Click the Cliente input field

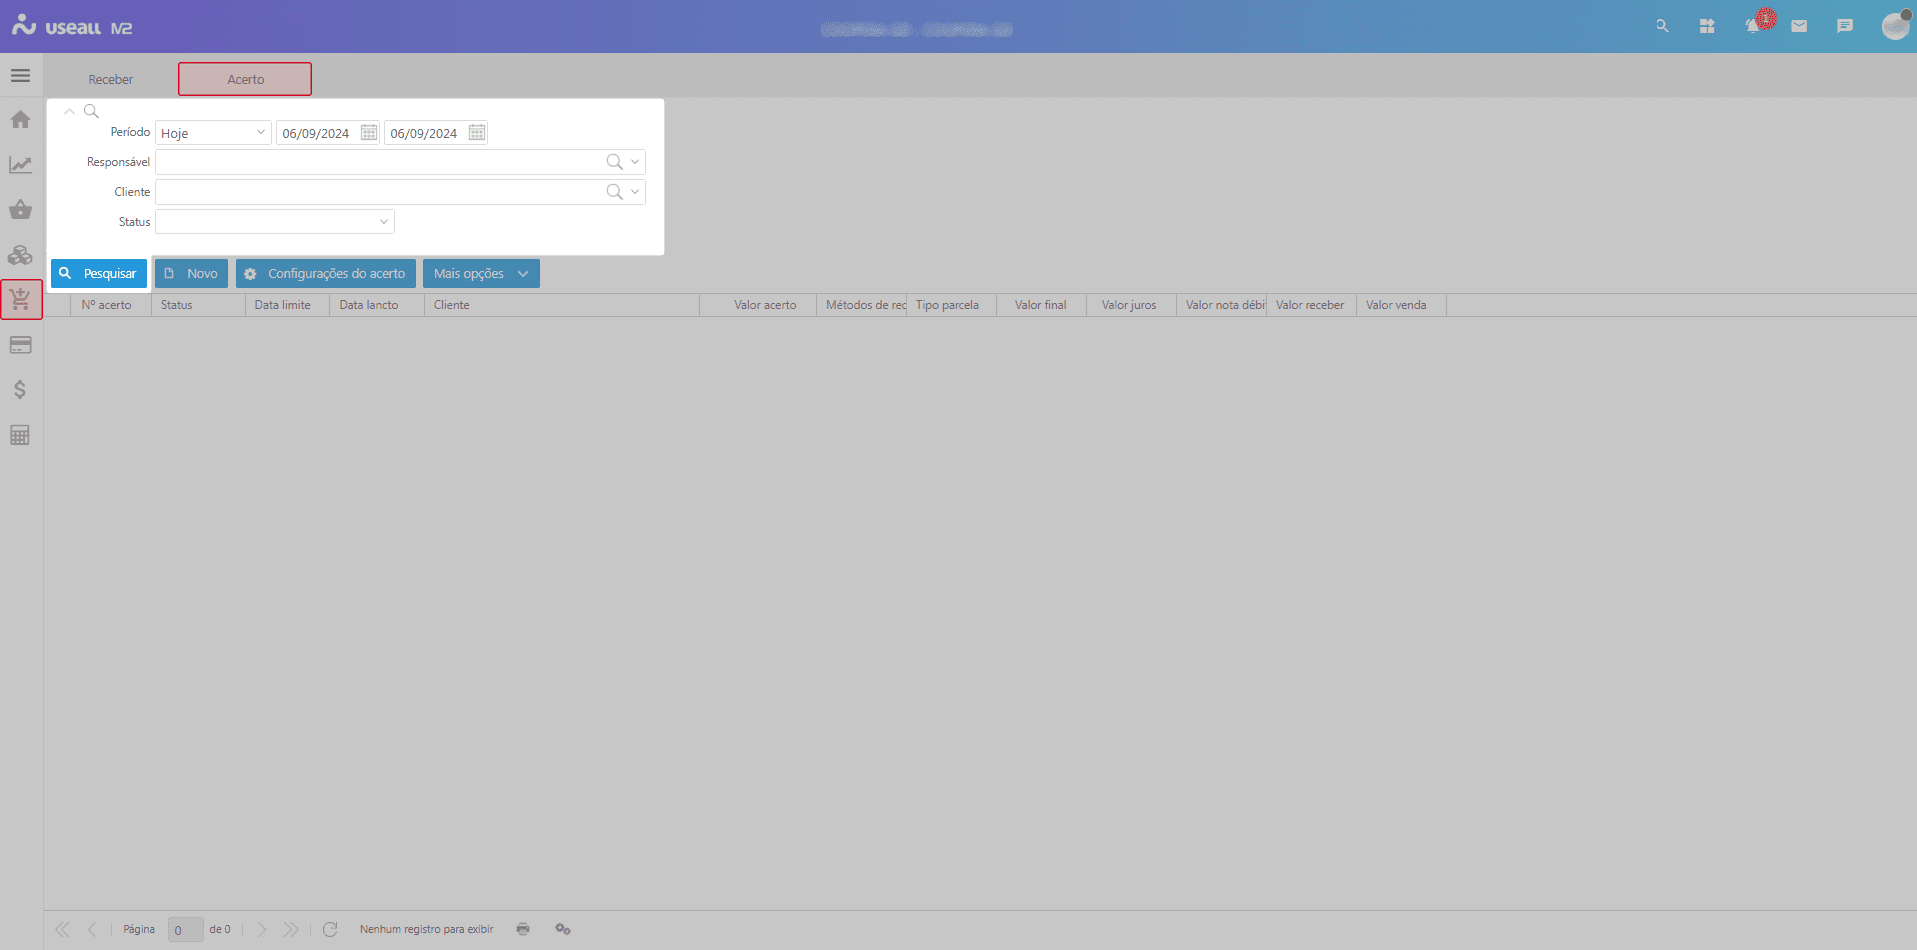[380, 192]
